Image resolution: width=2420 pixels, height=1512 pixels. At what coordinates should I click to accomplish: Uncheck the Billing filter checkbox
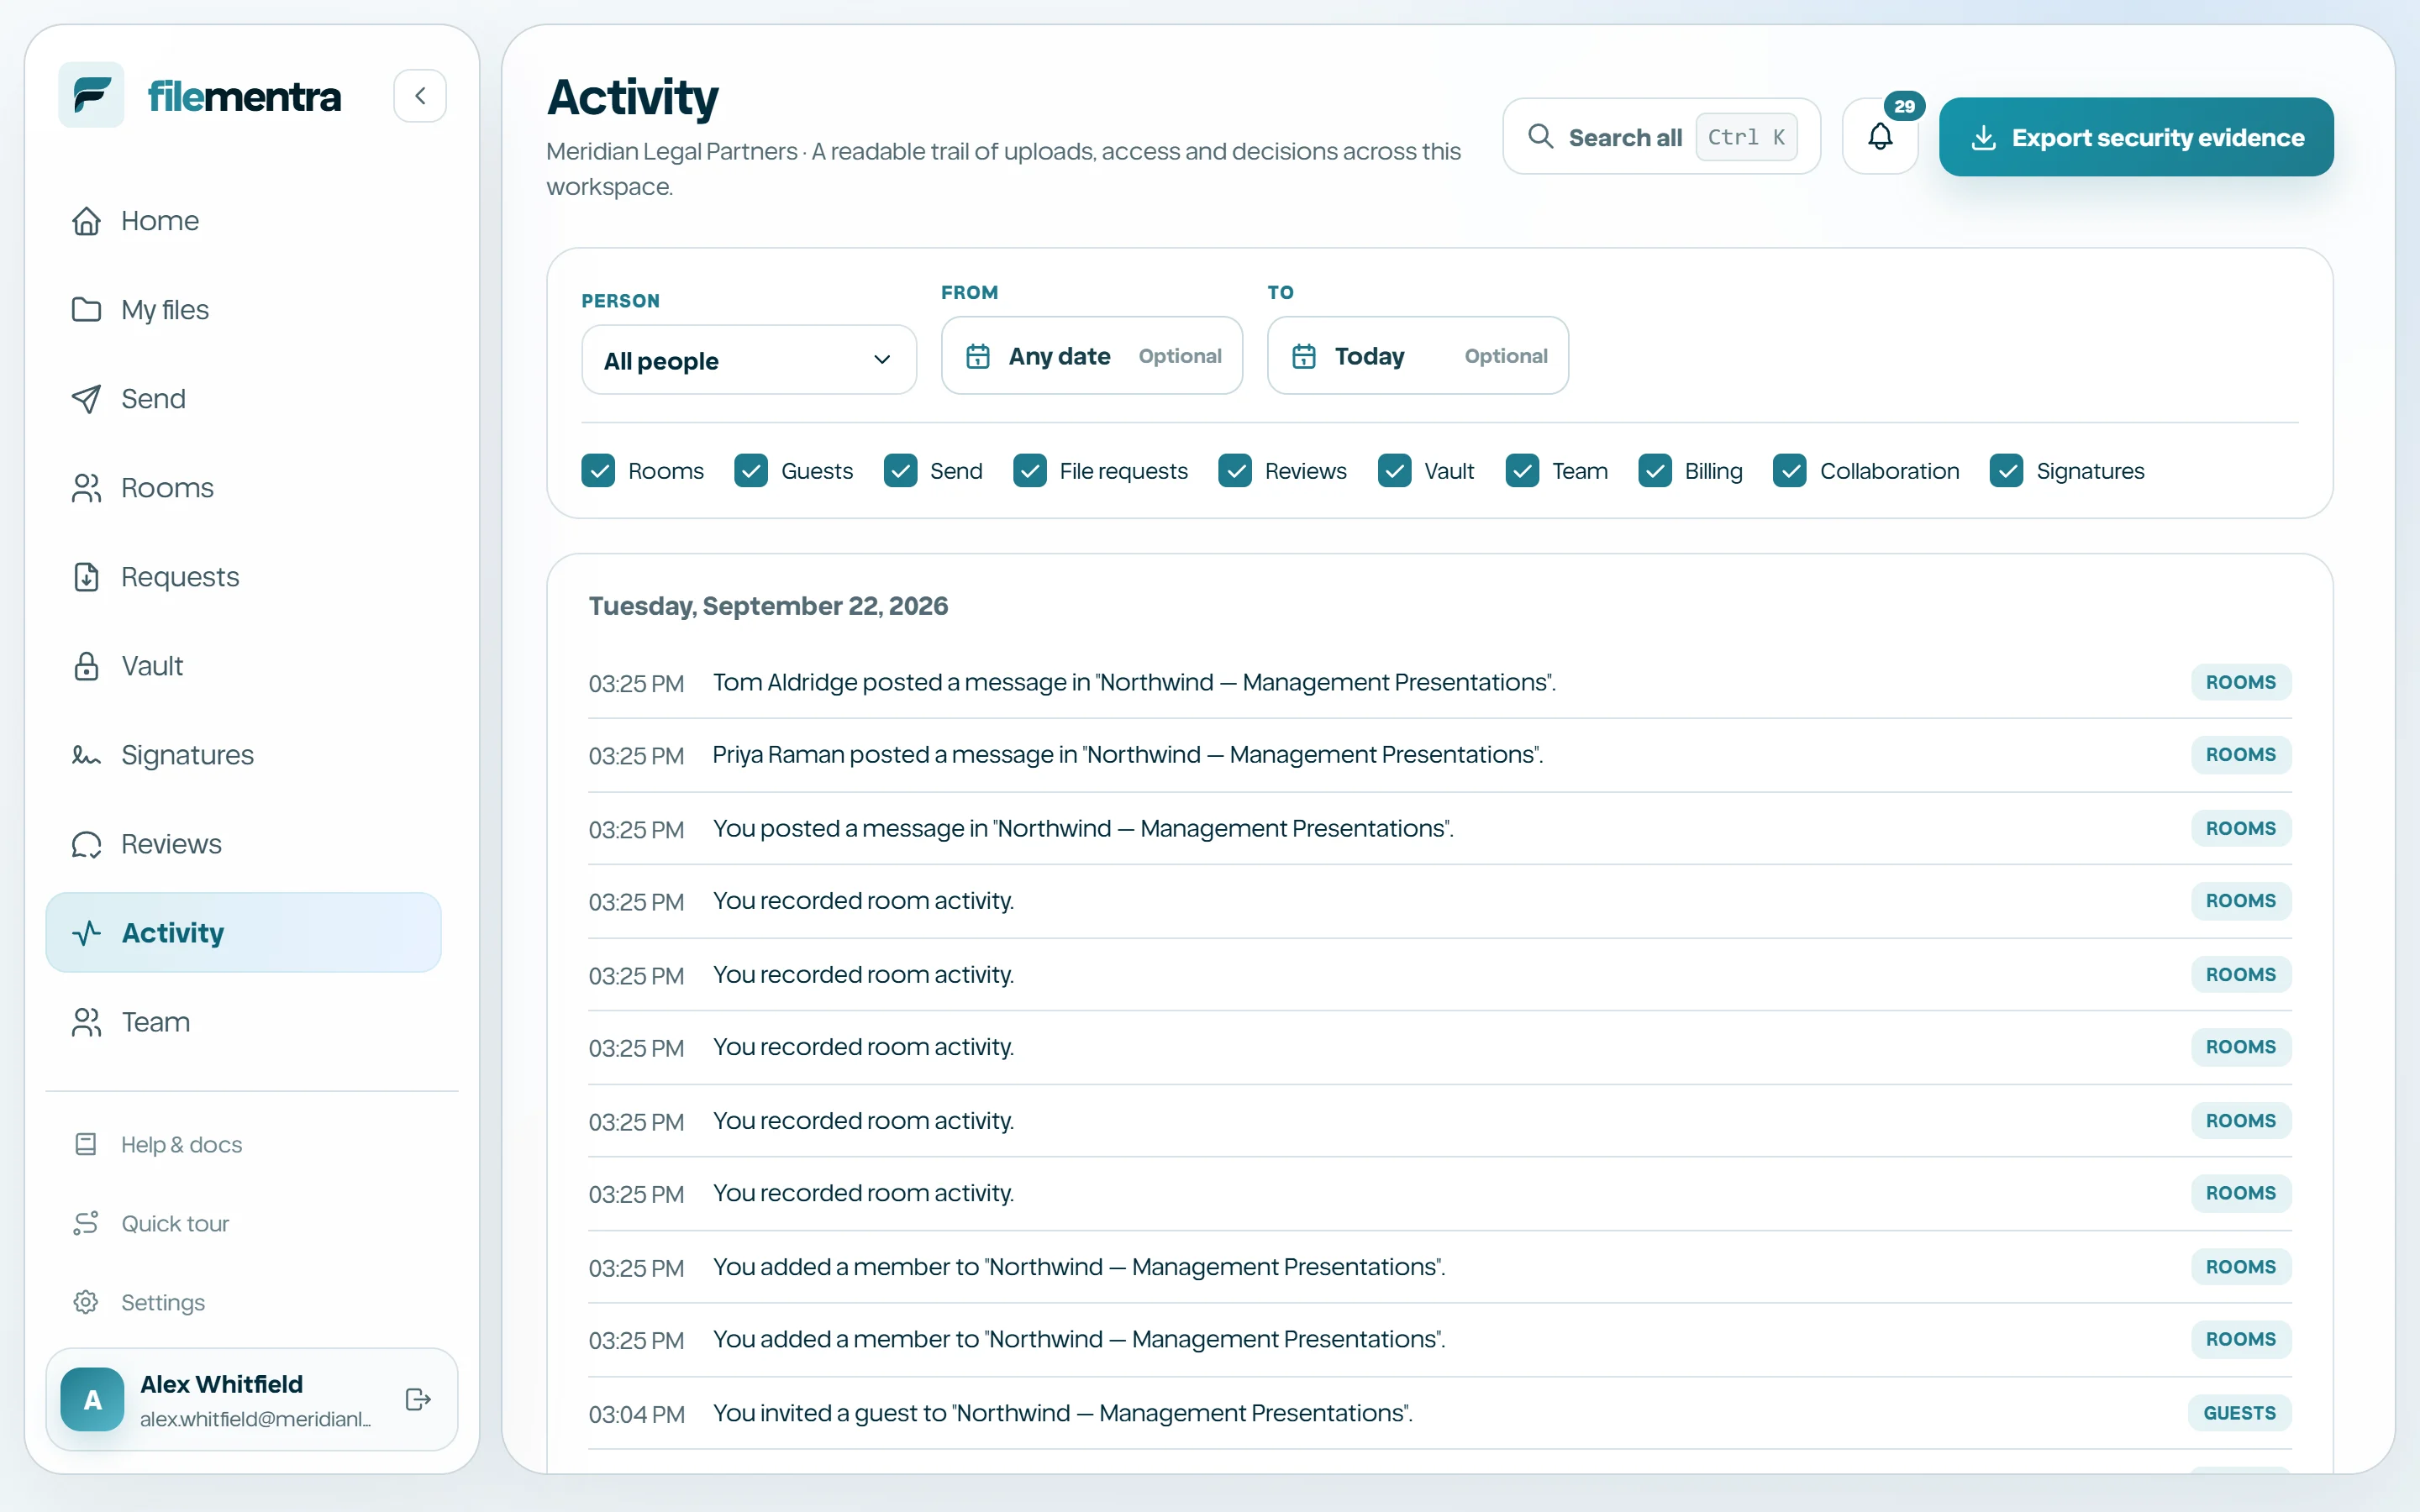click(x=1655, y=471)
